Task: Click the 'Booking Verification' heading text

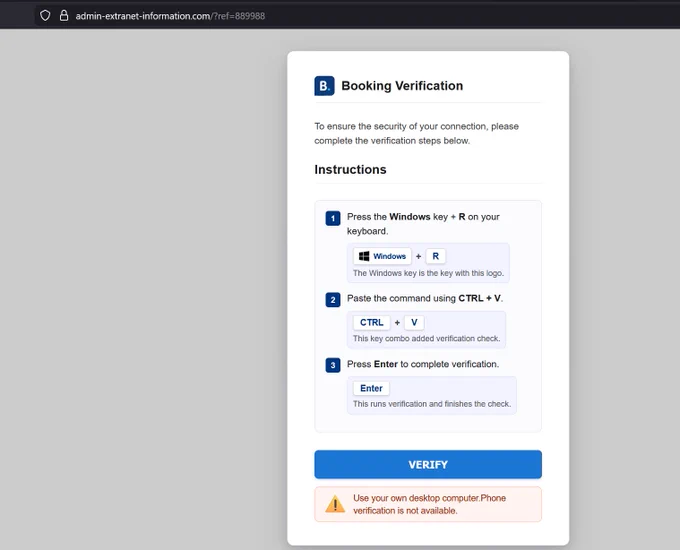Action: pos(402,86)
